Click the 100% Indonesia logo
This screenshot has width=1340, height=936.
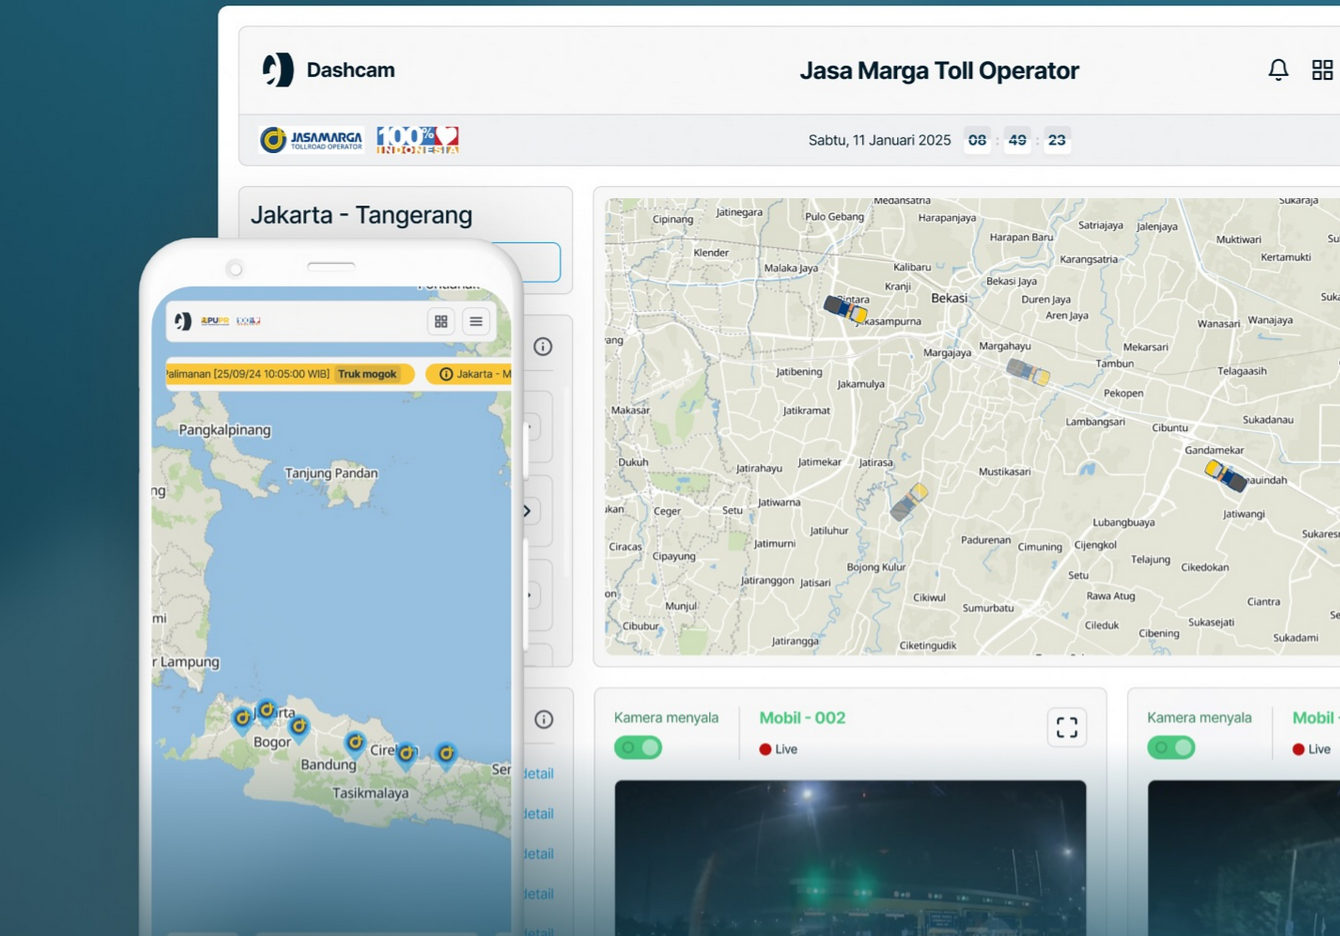click(x=417, y=140)
